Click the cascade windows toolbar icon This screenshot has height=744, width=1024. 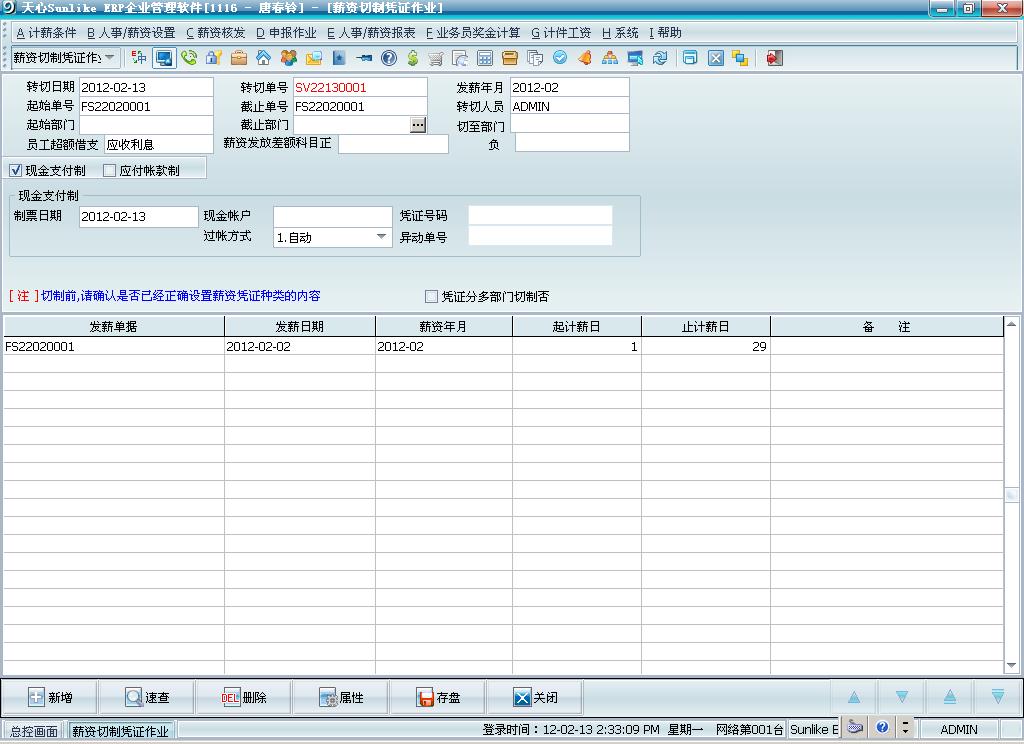(740, 57)
